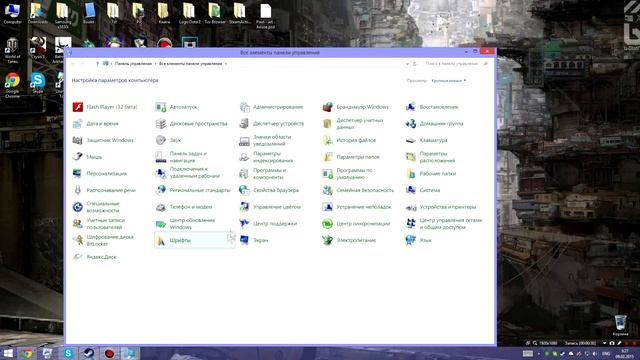Open the Крупные значки view dropdown
The image size is (640, 360).
tap(449, 81)
